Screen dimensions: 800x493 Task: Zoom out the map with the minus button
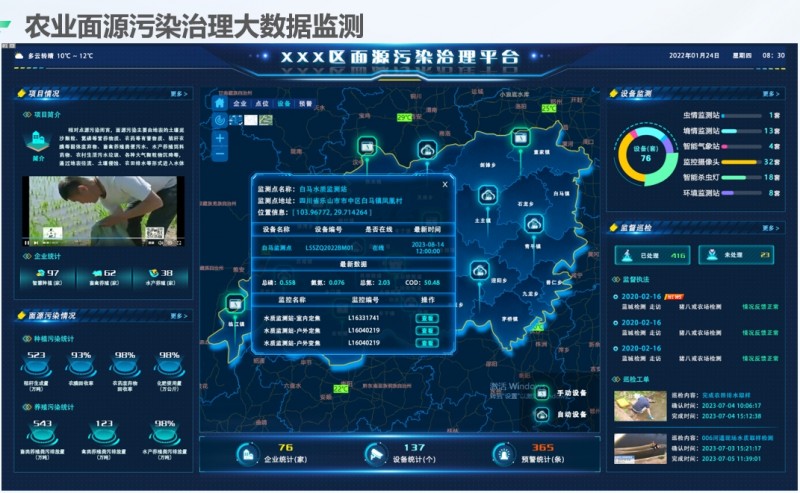point(220,154)
